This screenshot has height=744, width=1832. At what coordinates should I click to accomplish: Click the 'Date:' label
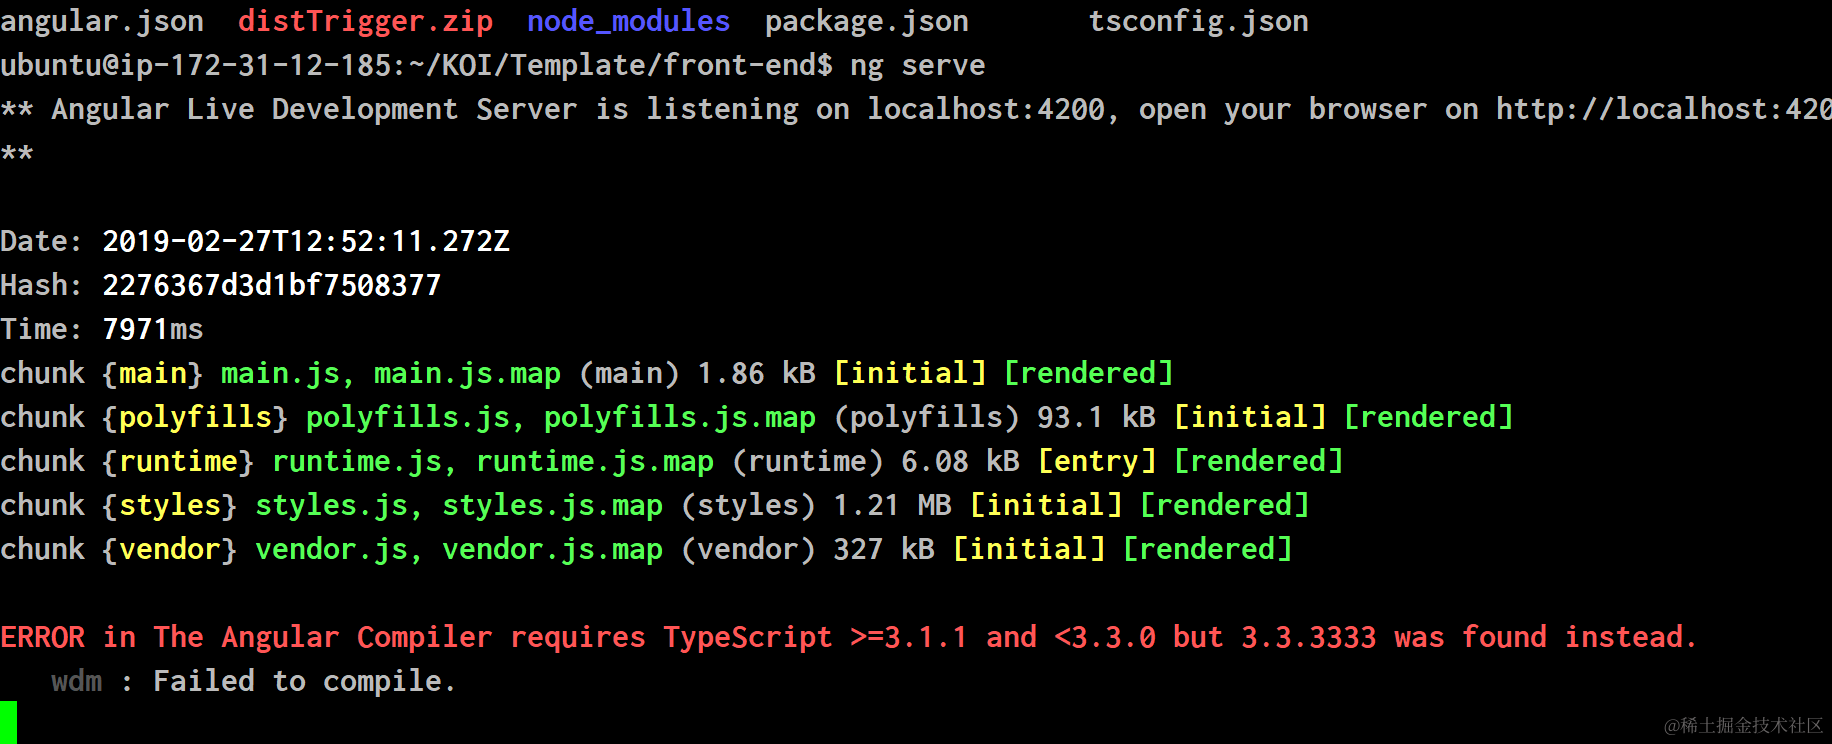41,242
